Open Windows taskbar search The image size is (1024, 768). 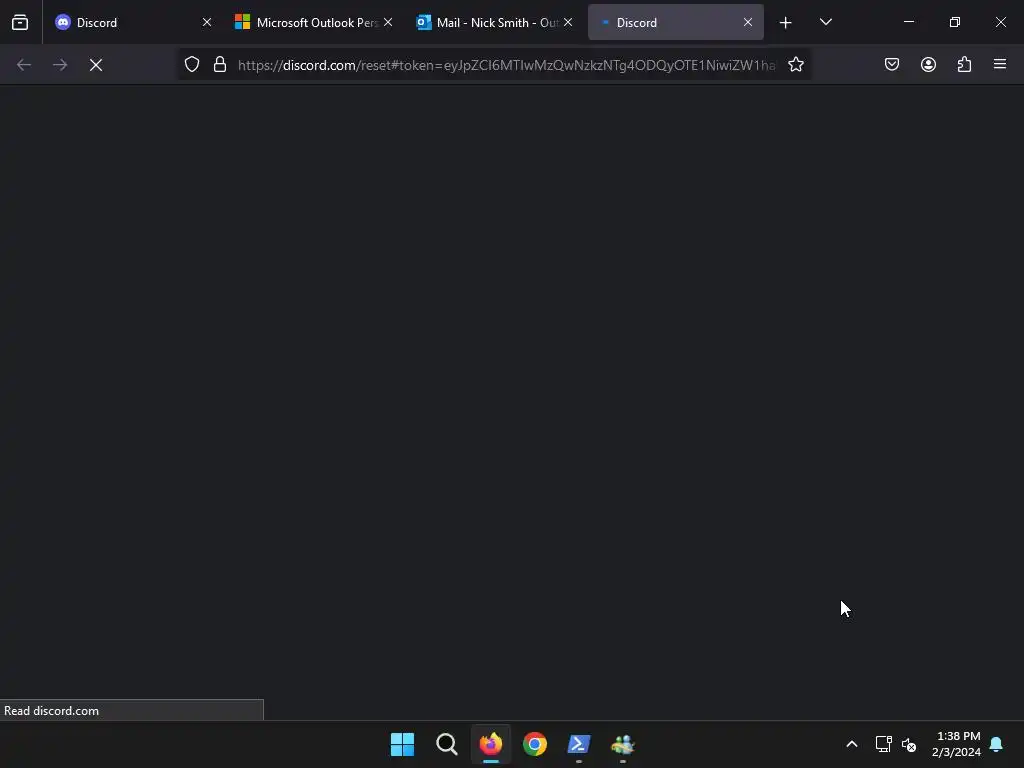(447, 744)
